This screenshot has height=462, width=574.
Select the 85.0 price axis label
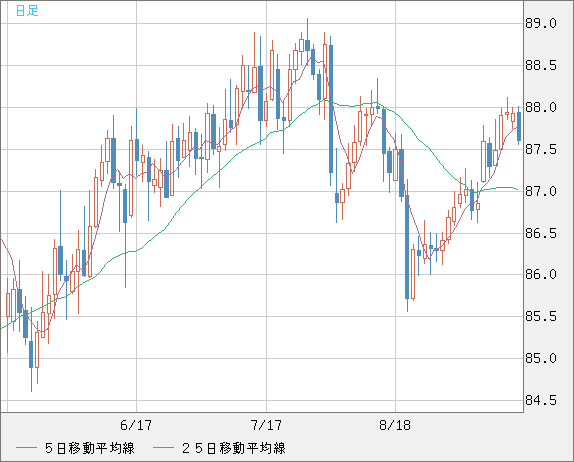pyautogui.click(x=541, y=358)
